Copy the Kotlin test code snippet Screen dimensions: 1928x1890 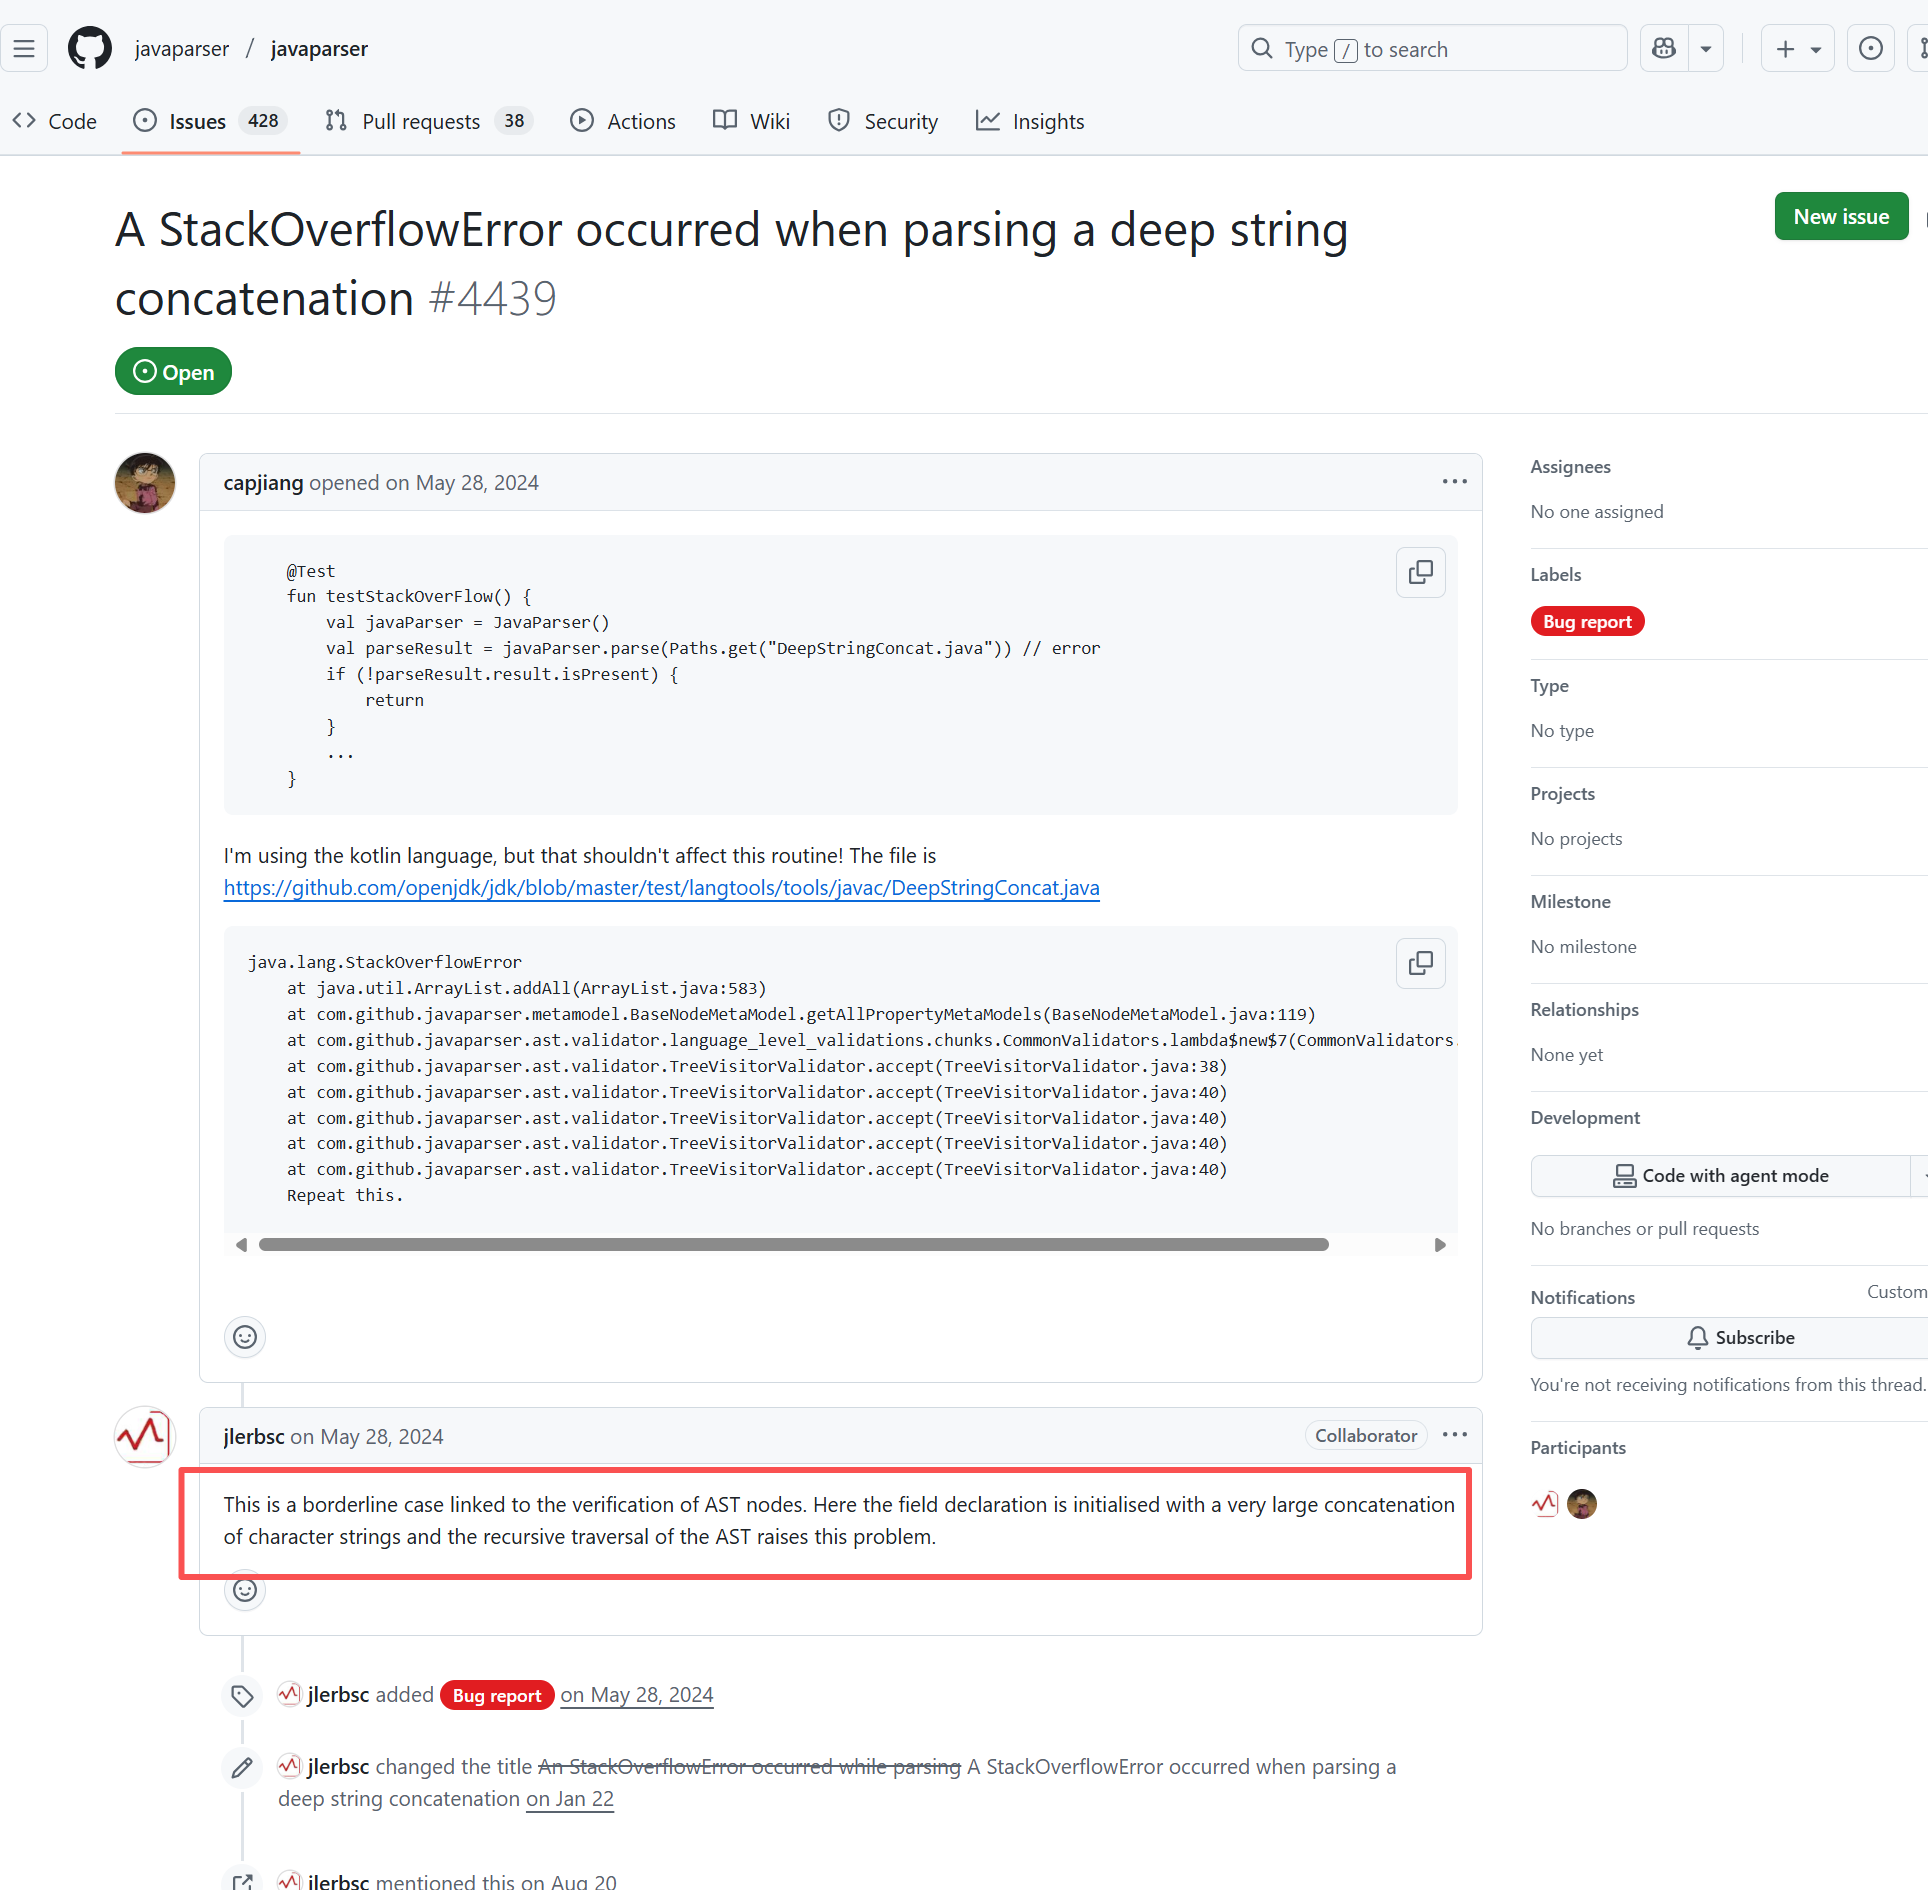(1420, 572)
